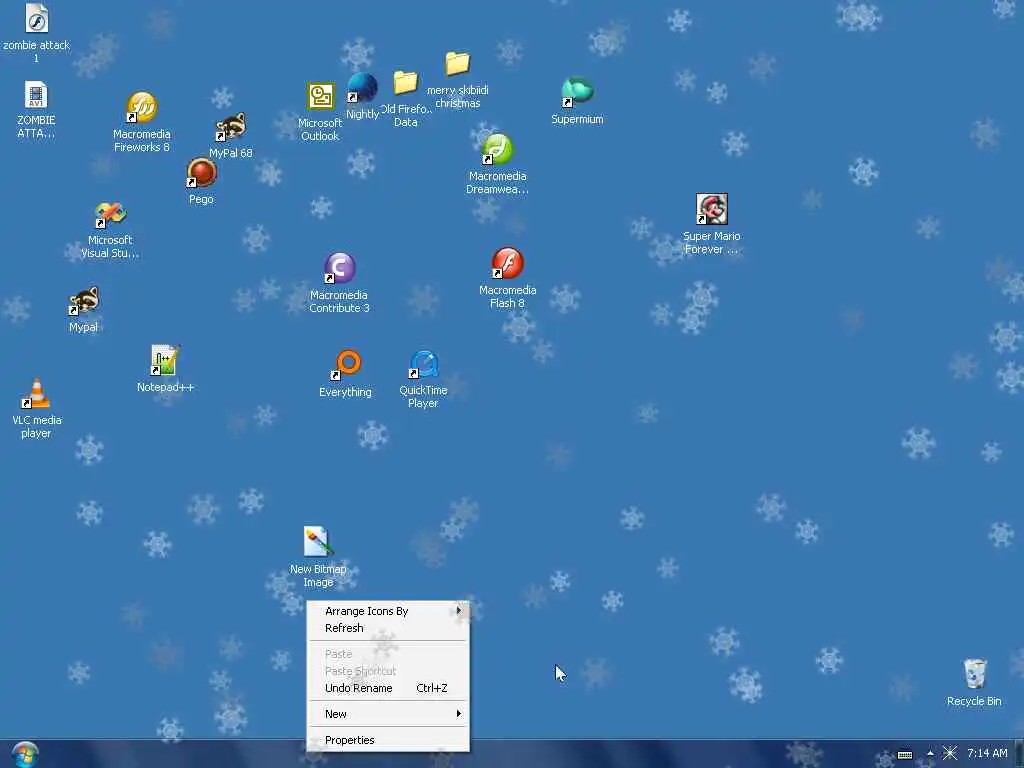This screenshot has height=768, width=1024.
Task: Choose Properties from context menu
Action: tap(388, 740)
